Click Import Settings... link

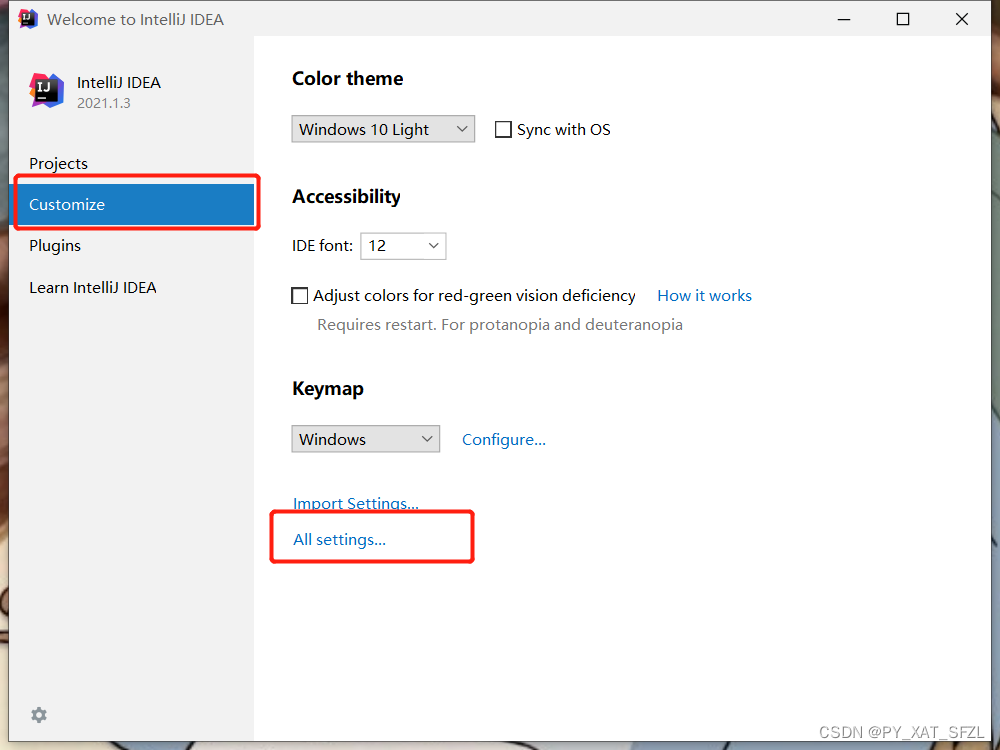click(355, 503)
